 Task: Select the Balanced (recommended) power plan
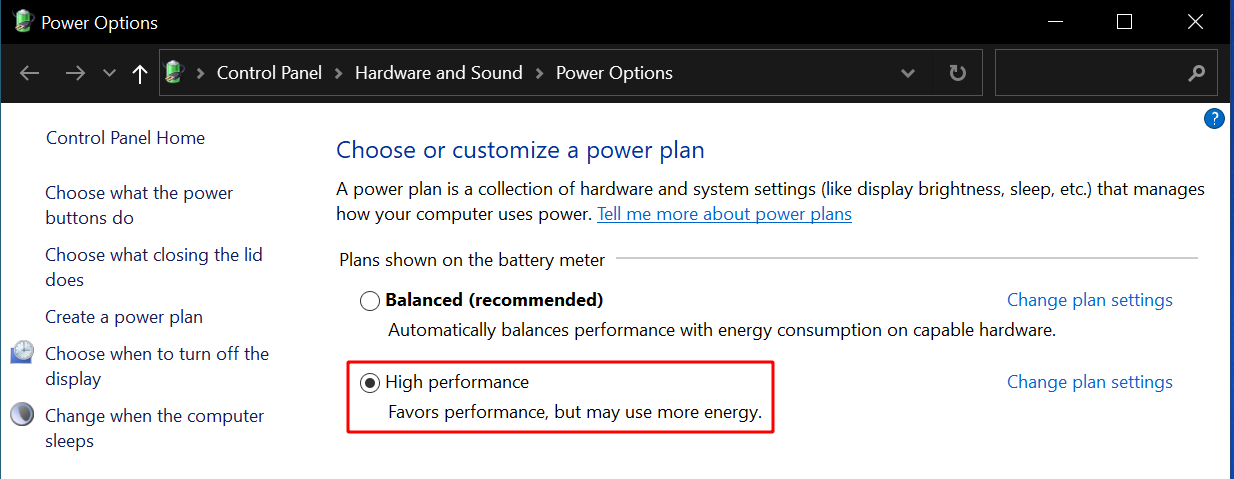tap(370, 300)
